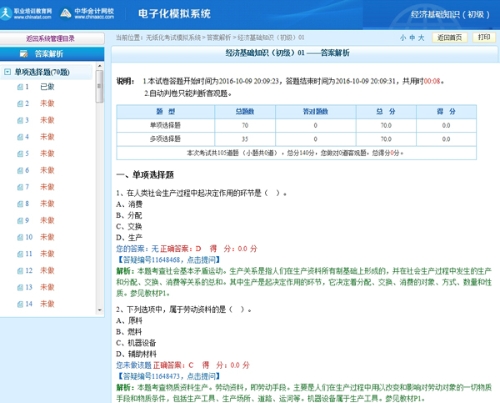The image size is (500, 403).
Task: Click the 总题数 column header
Action: [245, 112]
